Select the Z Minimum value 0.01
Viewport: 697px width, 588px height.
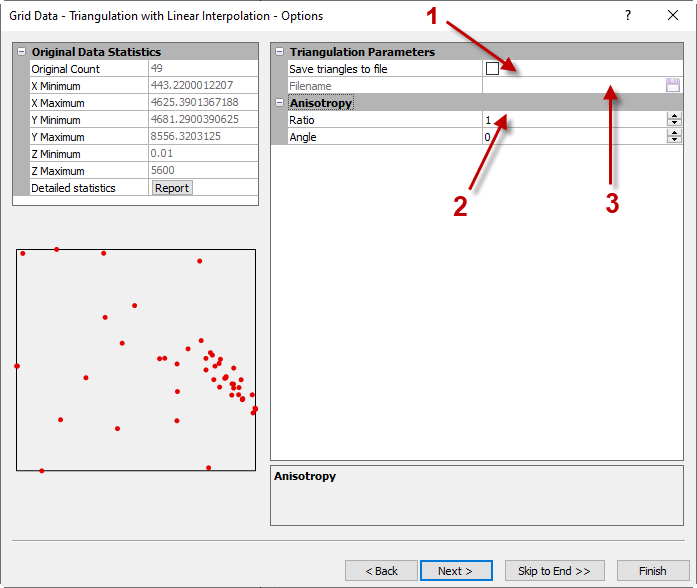coord(161,153)
